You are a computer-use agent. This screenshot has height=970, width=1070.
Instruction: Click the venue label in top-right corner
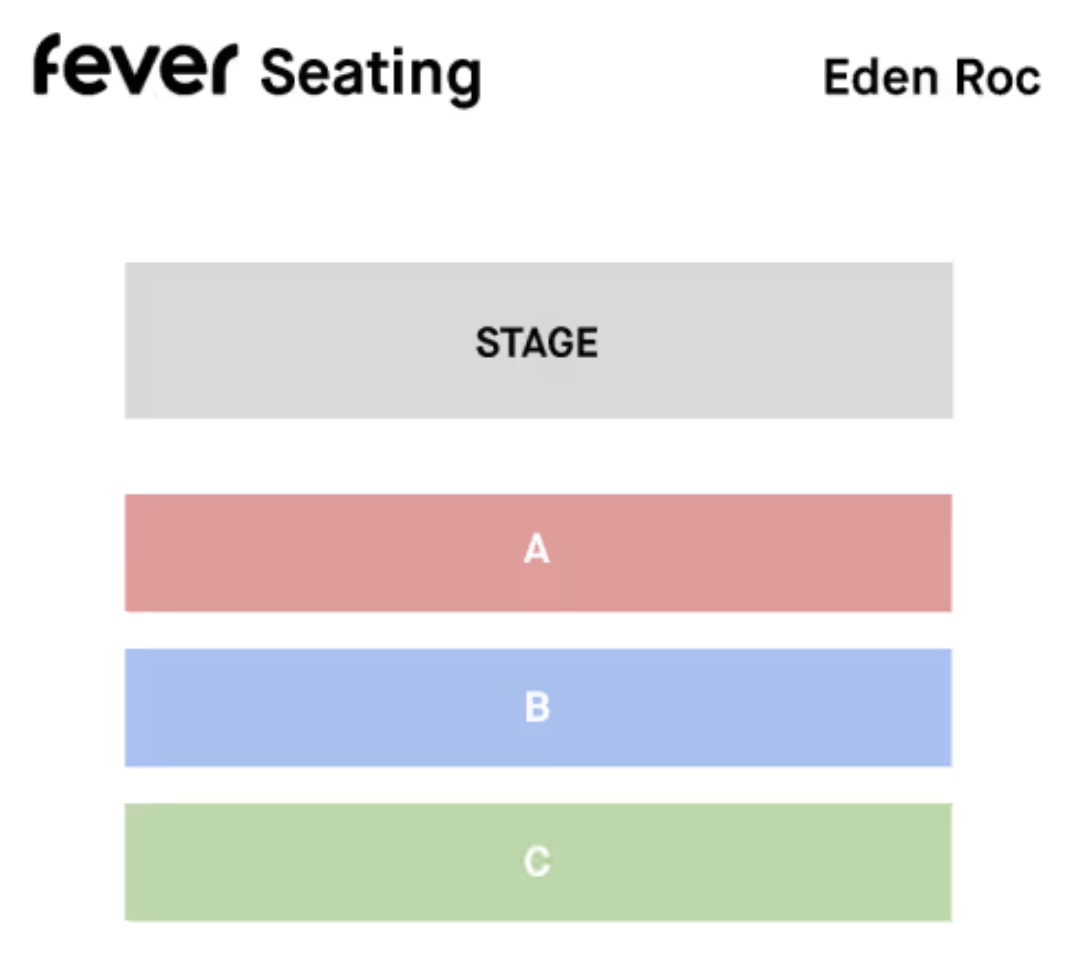[931, 78]
